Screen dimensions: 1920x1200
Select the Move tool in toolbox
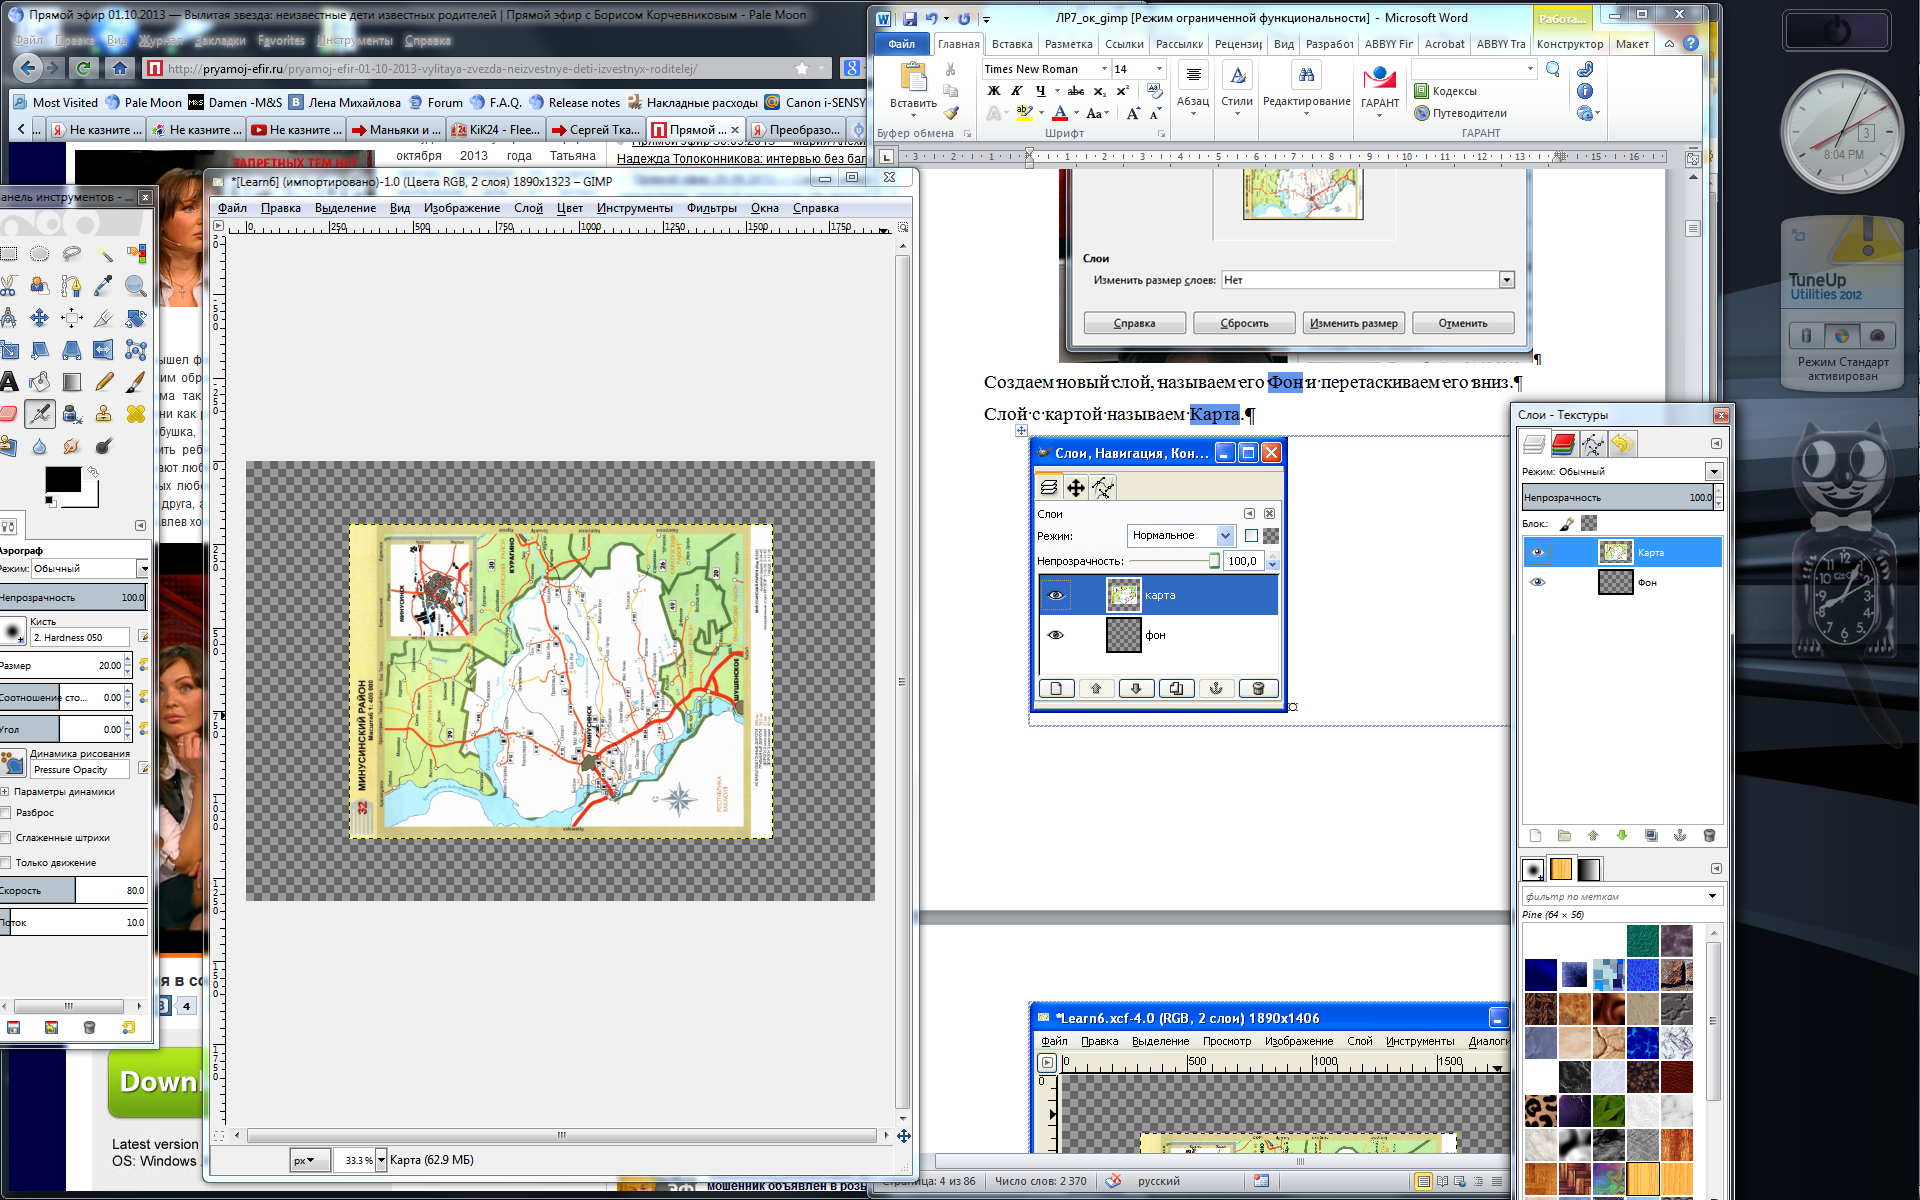39,318
